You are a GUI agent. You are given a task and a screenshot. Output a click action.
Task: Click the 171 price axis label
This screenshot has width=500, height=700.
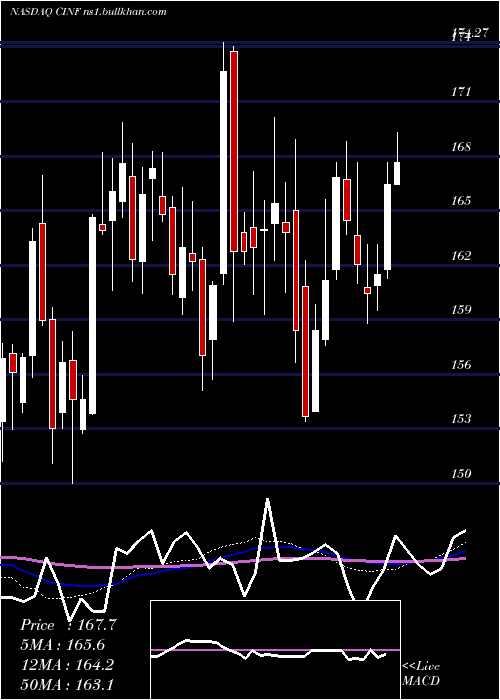click(x=461, y=92)
